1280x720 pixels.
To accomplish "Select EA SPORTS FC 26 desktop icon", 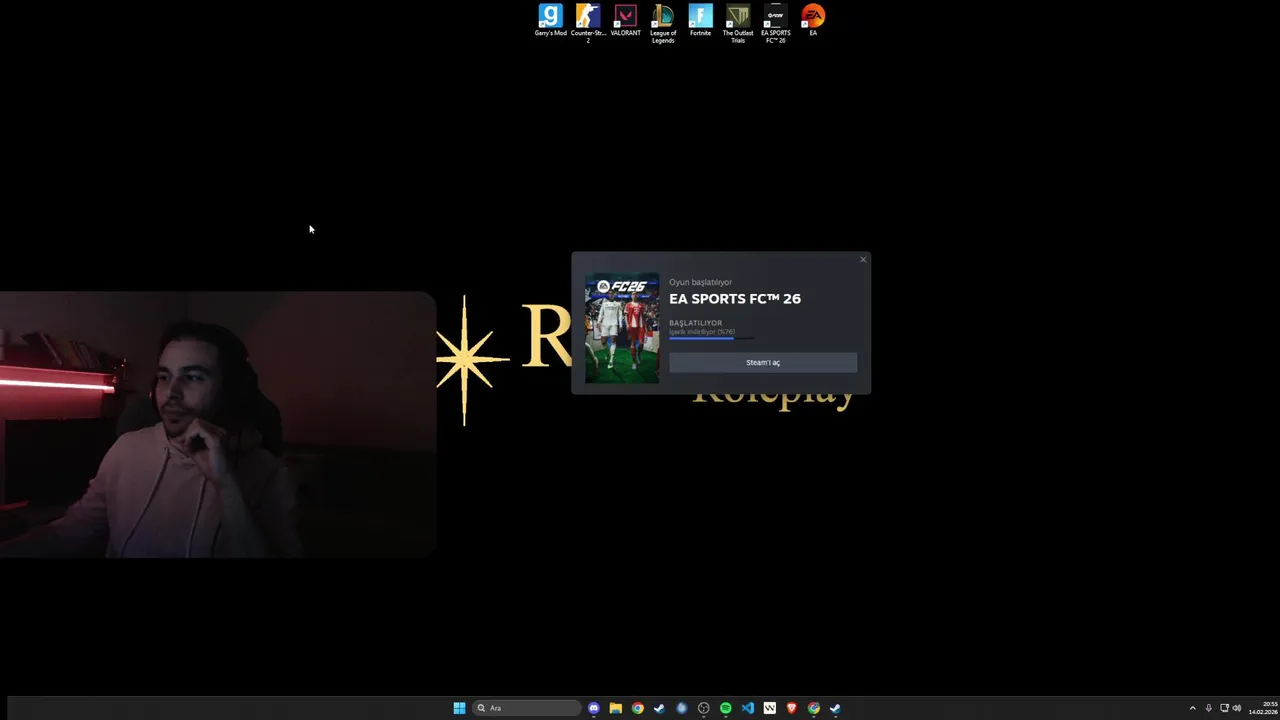I will click(x=775, y=23).
